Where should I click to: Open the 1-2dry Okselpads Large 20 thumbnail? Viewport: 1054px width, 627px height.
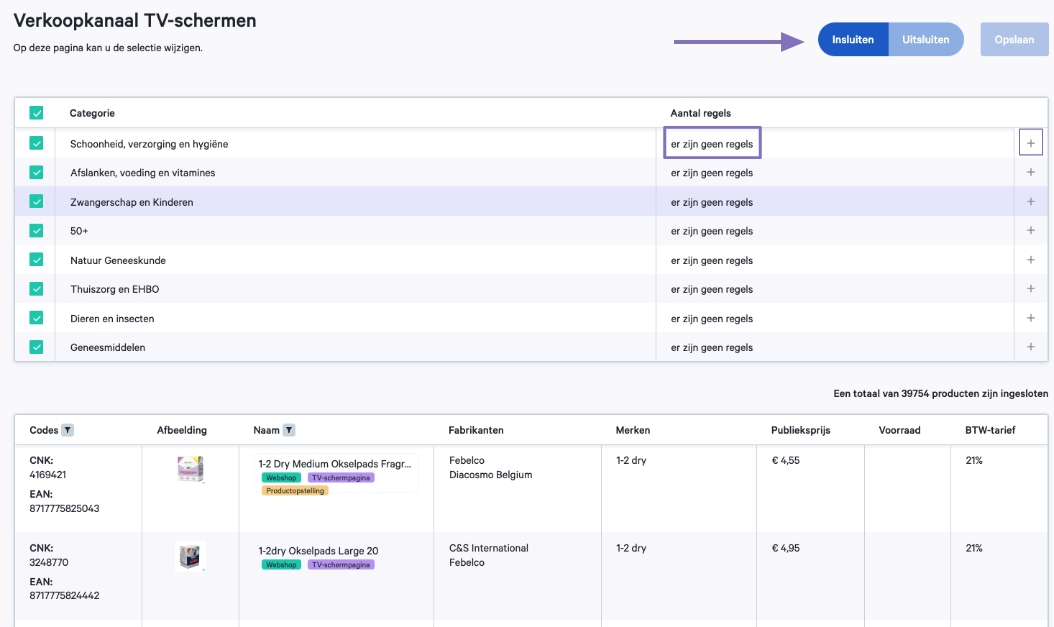[190, 556]
